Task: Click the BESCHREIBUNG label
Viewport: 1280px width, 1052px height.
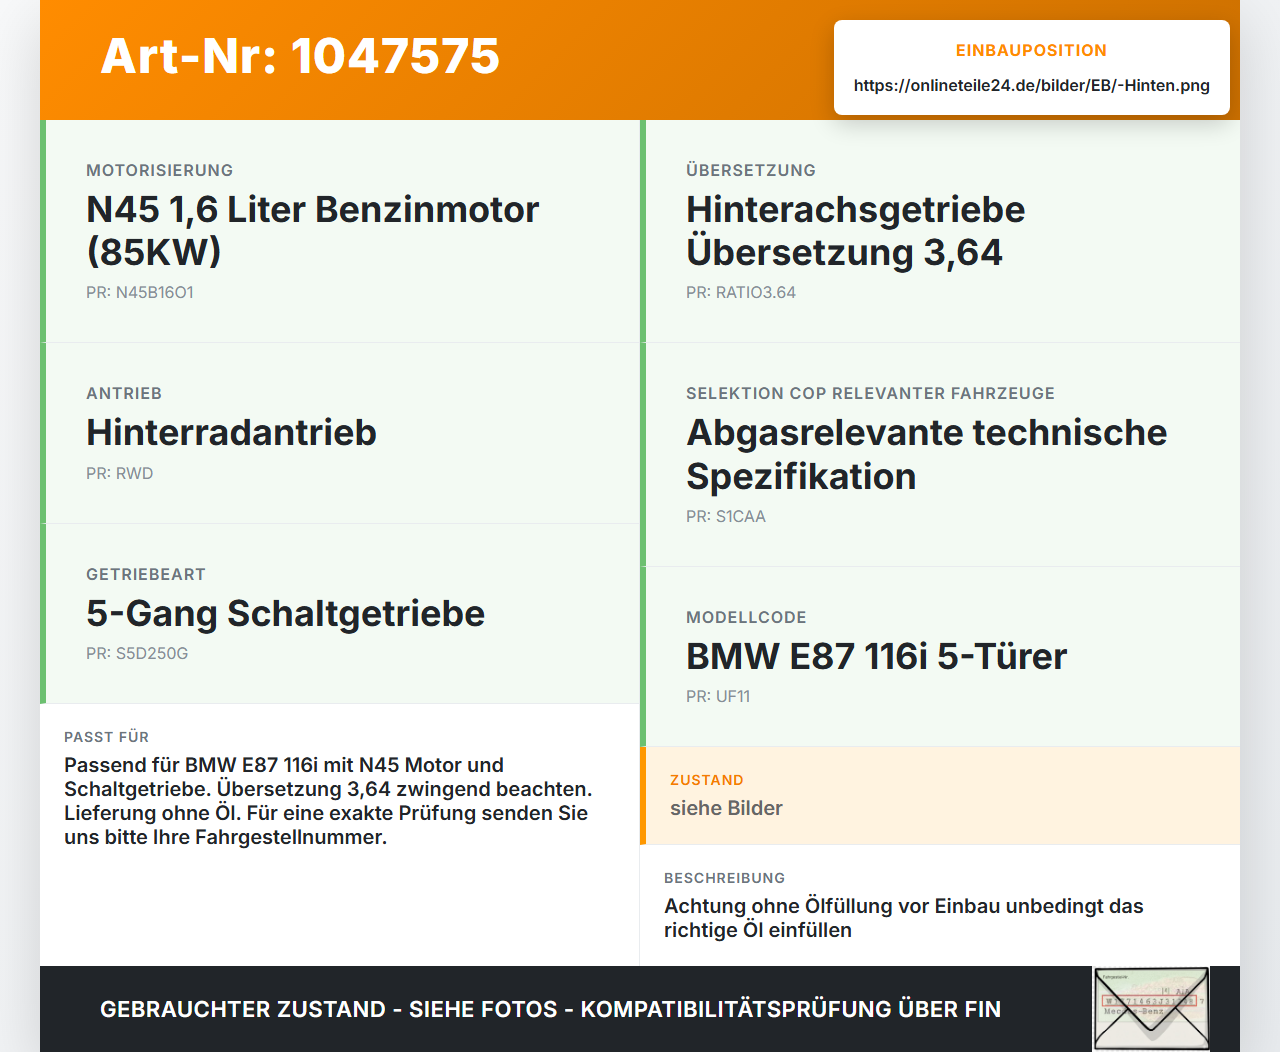Action: click(x=724, y=878)
